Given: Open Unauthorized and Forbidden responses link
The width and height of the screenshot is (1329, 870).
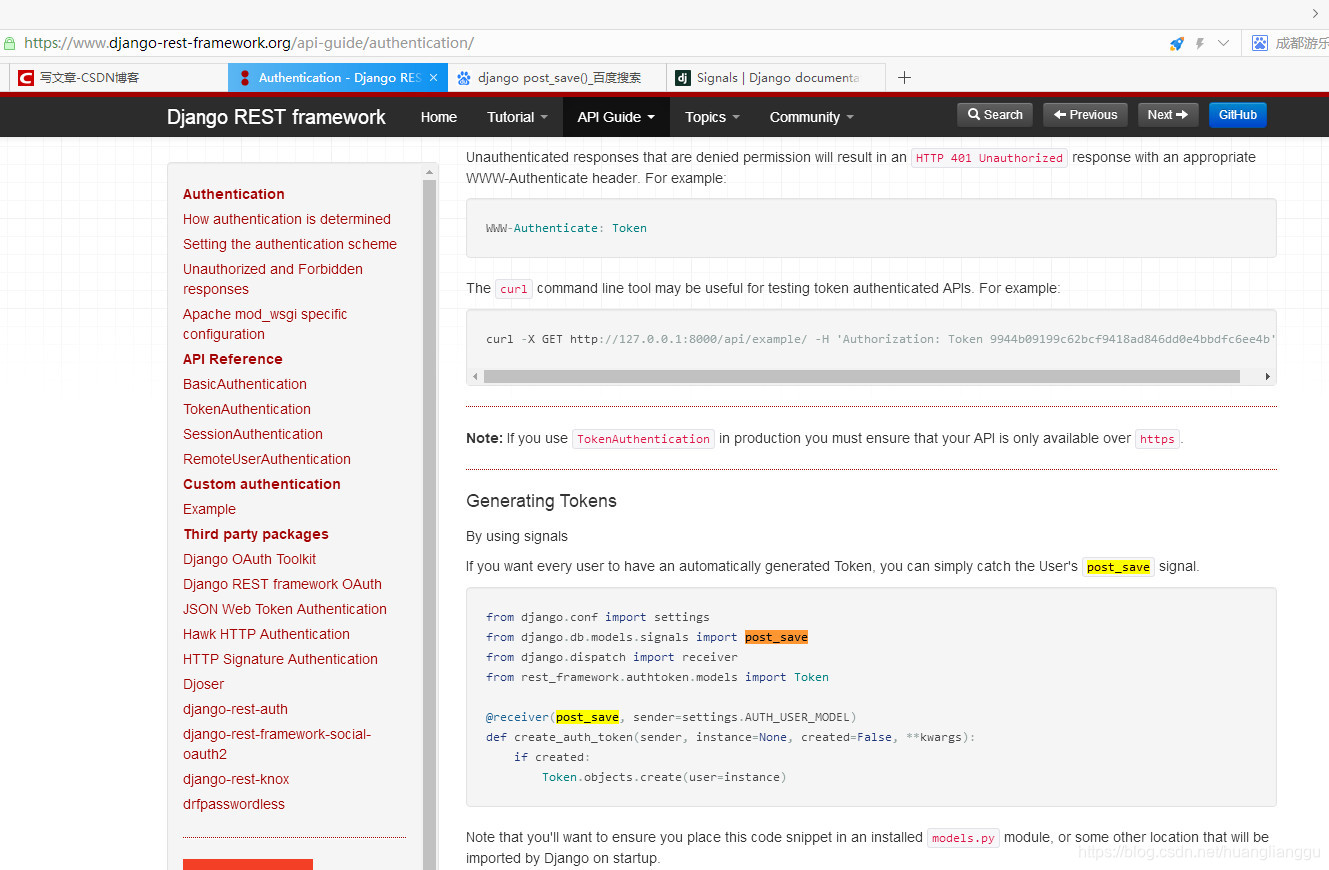Looking at the screenshot, I should (273, 279).
